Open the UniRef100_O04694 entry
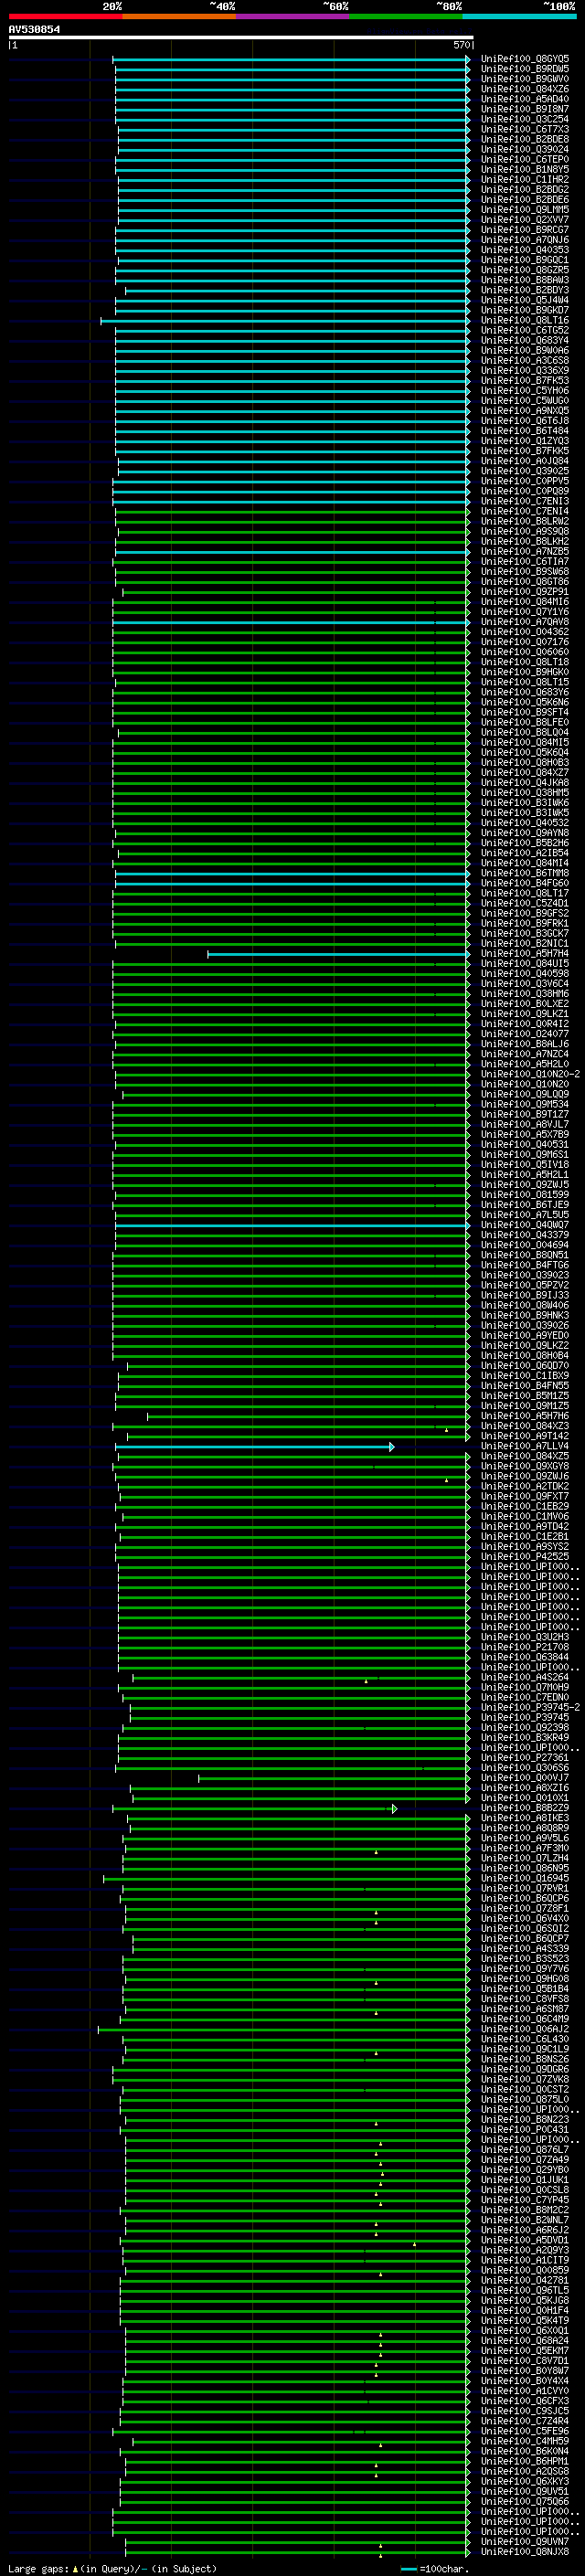The height and width of the screenshot is (2576, 585). point(524,1245)
